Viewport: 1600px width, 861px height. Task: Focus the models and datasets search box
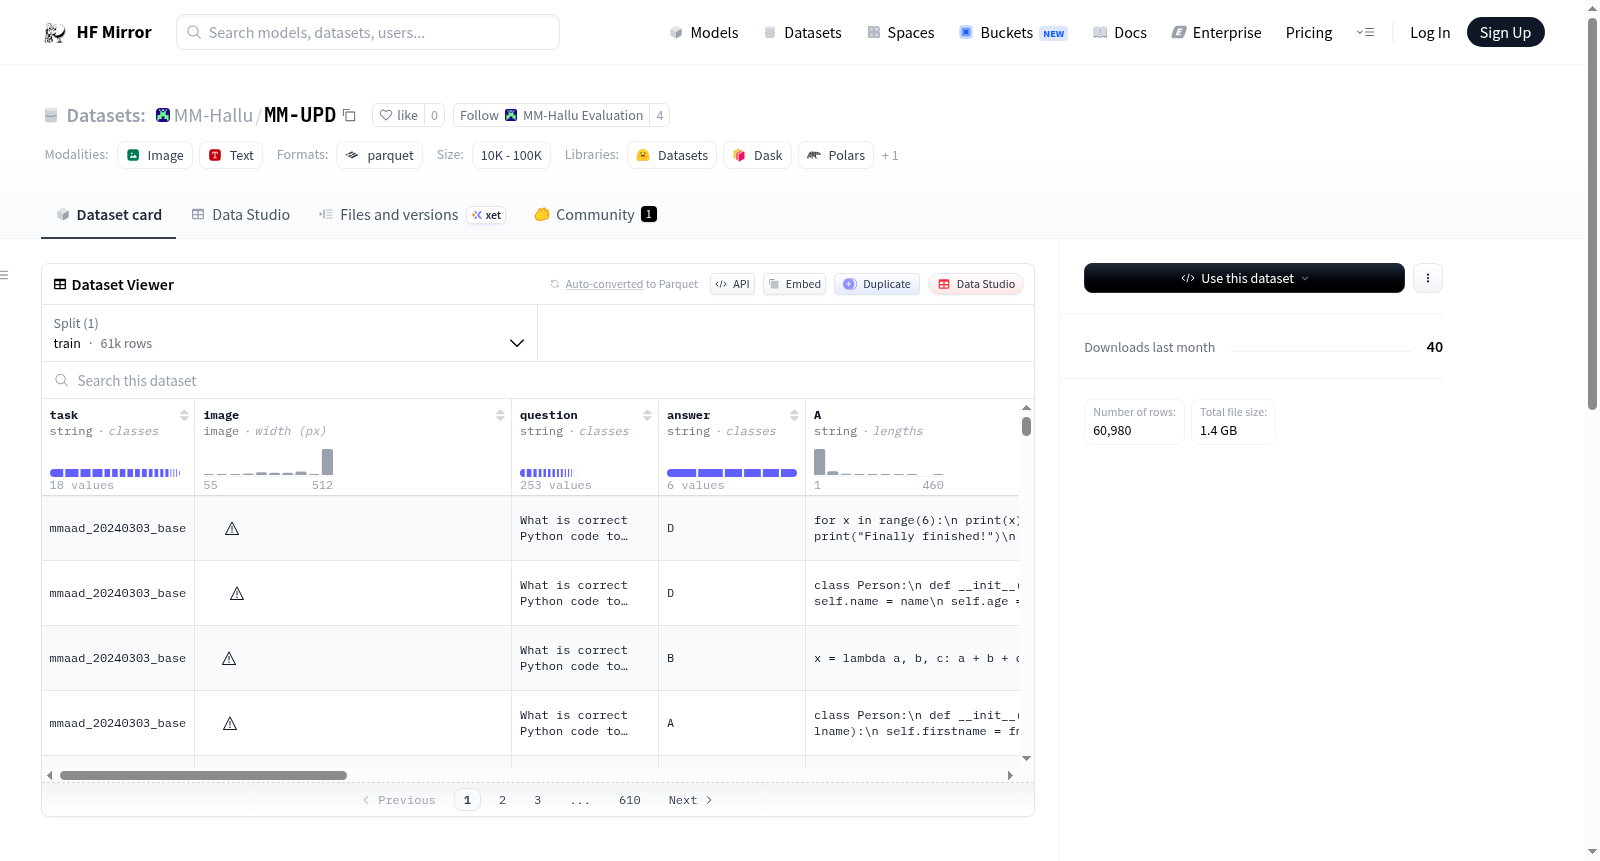368,32
